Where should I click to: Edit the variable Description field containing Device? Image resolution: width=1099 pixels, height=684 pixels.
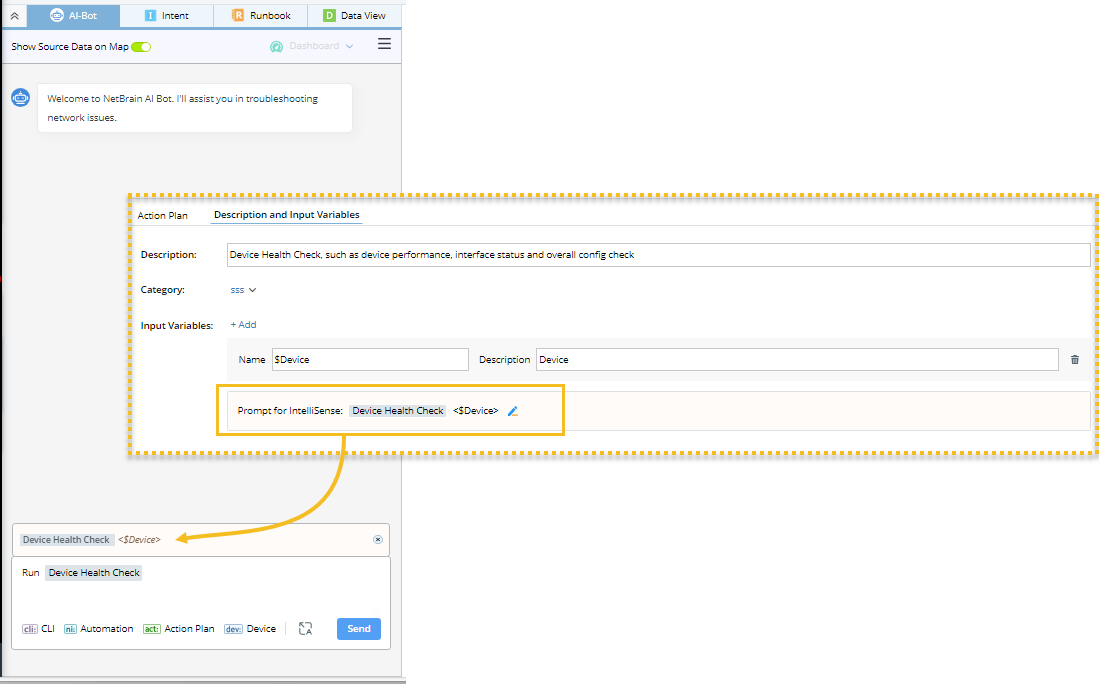tap(797, 360)
